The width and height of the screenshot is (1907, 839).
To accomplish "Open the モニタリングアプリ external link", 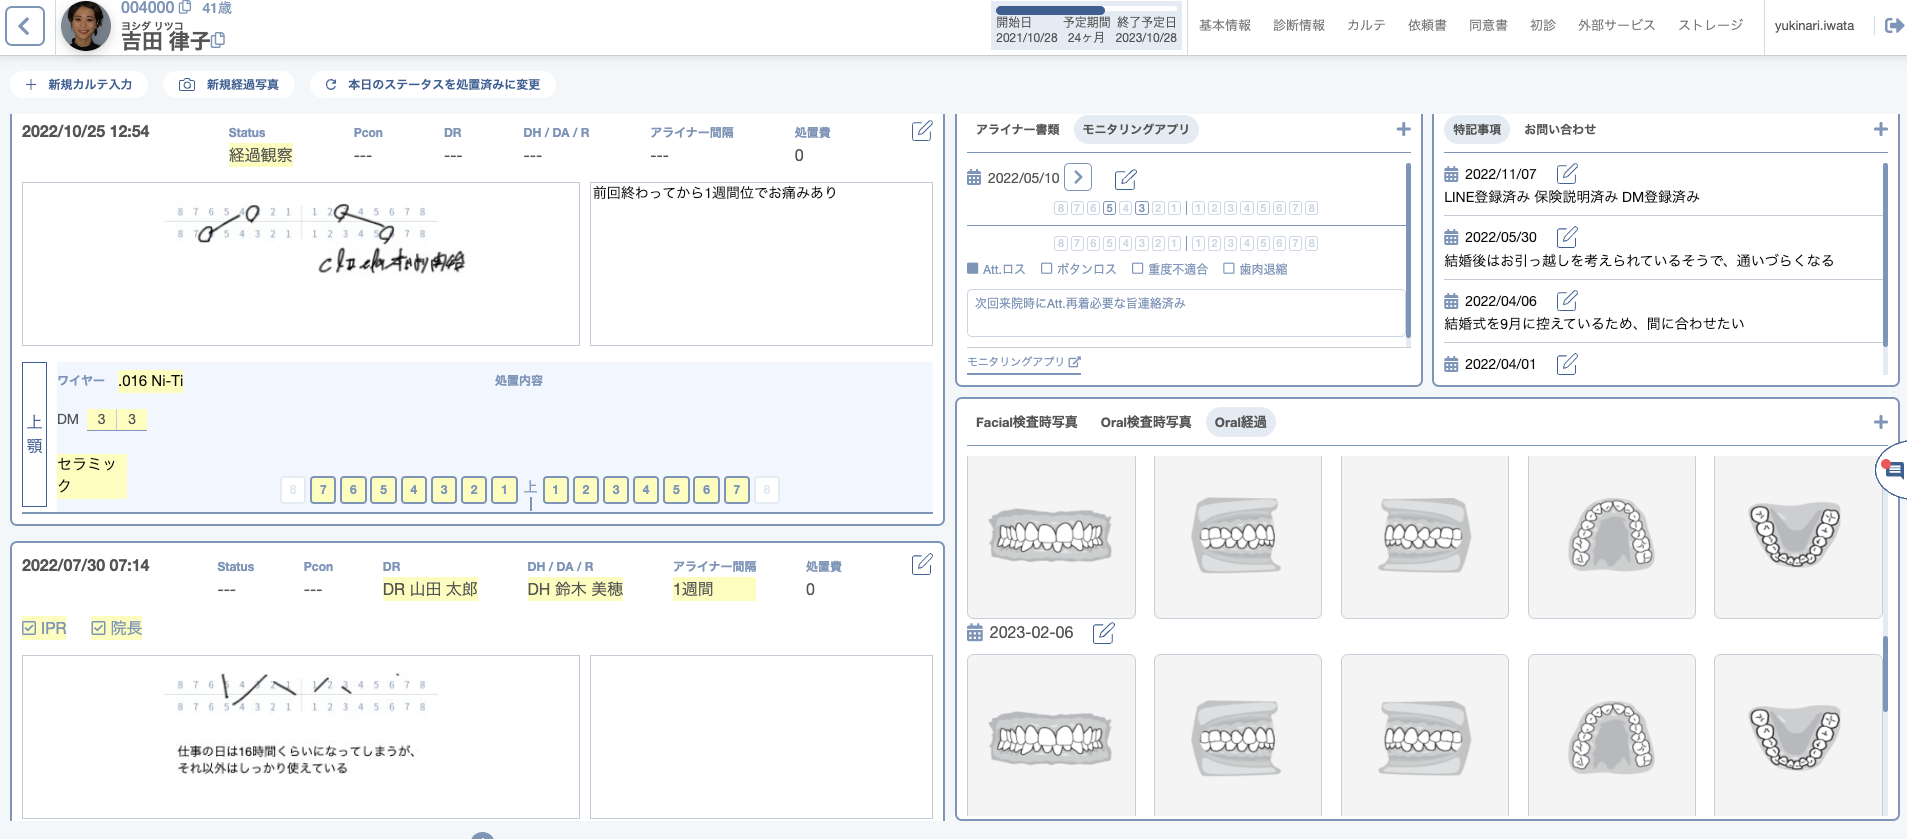I will tap(1024, 362).
